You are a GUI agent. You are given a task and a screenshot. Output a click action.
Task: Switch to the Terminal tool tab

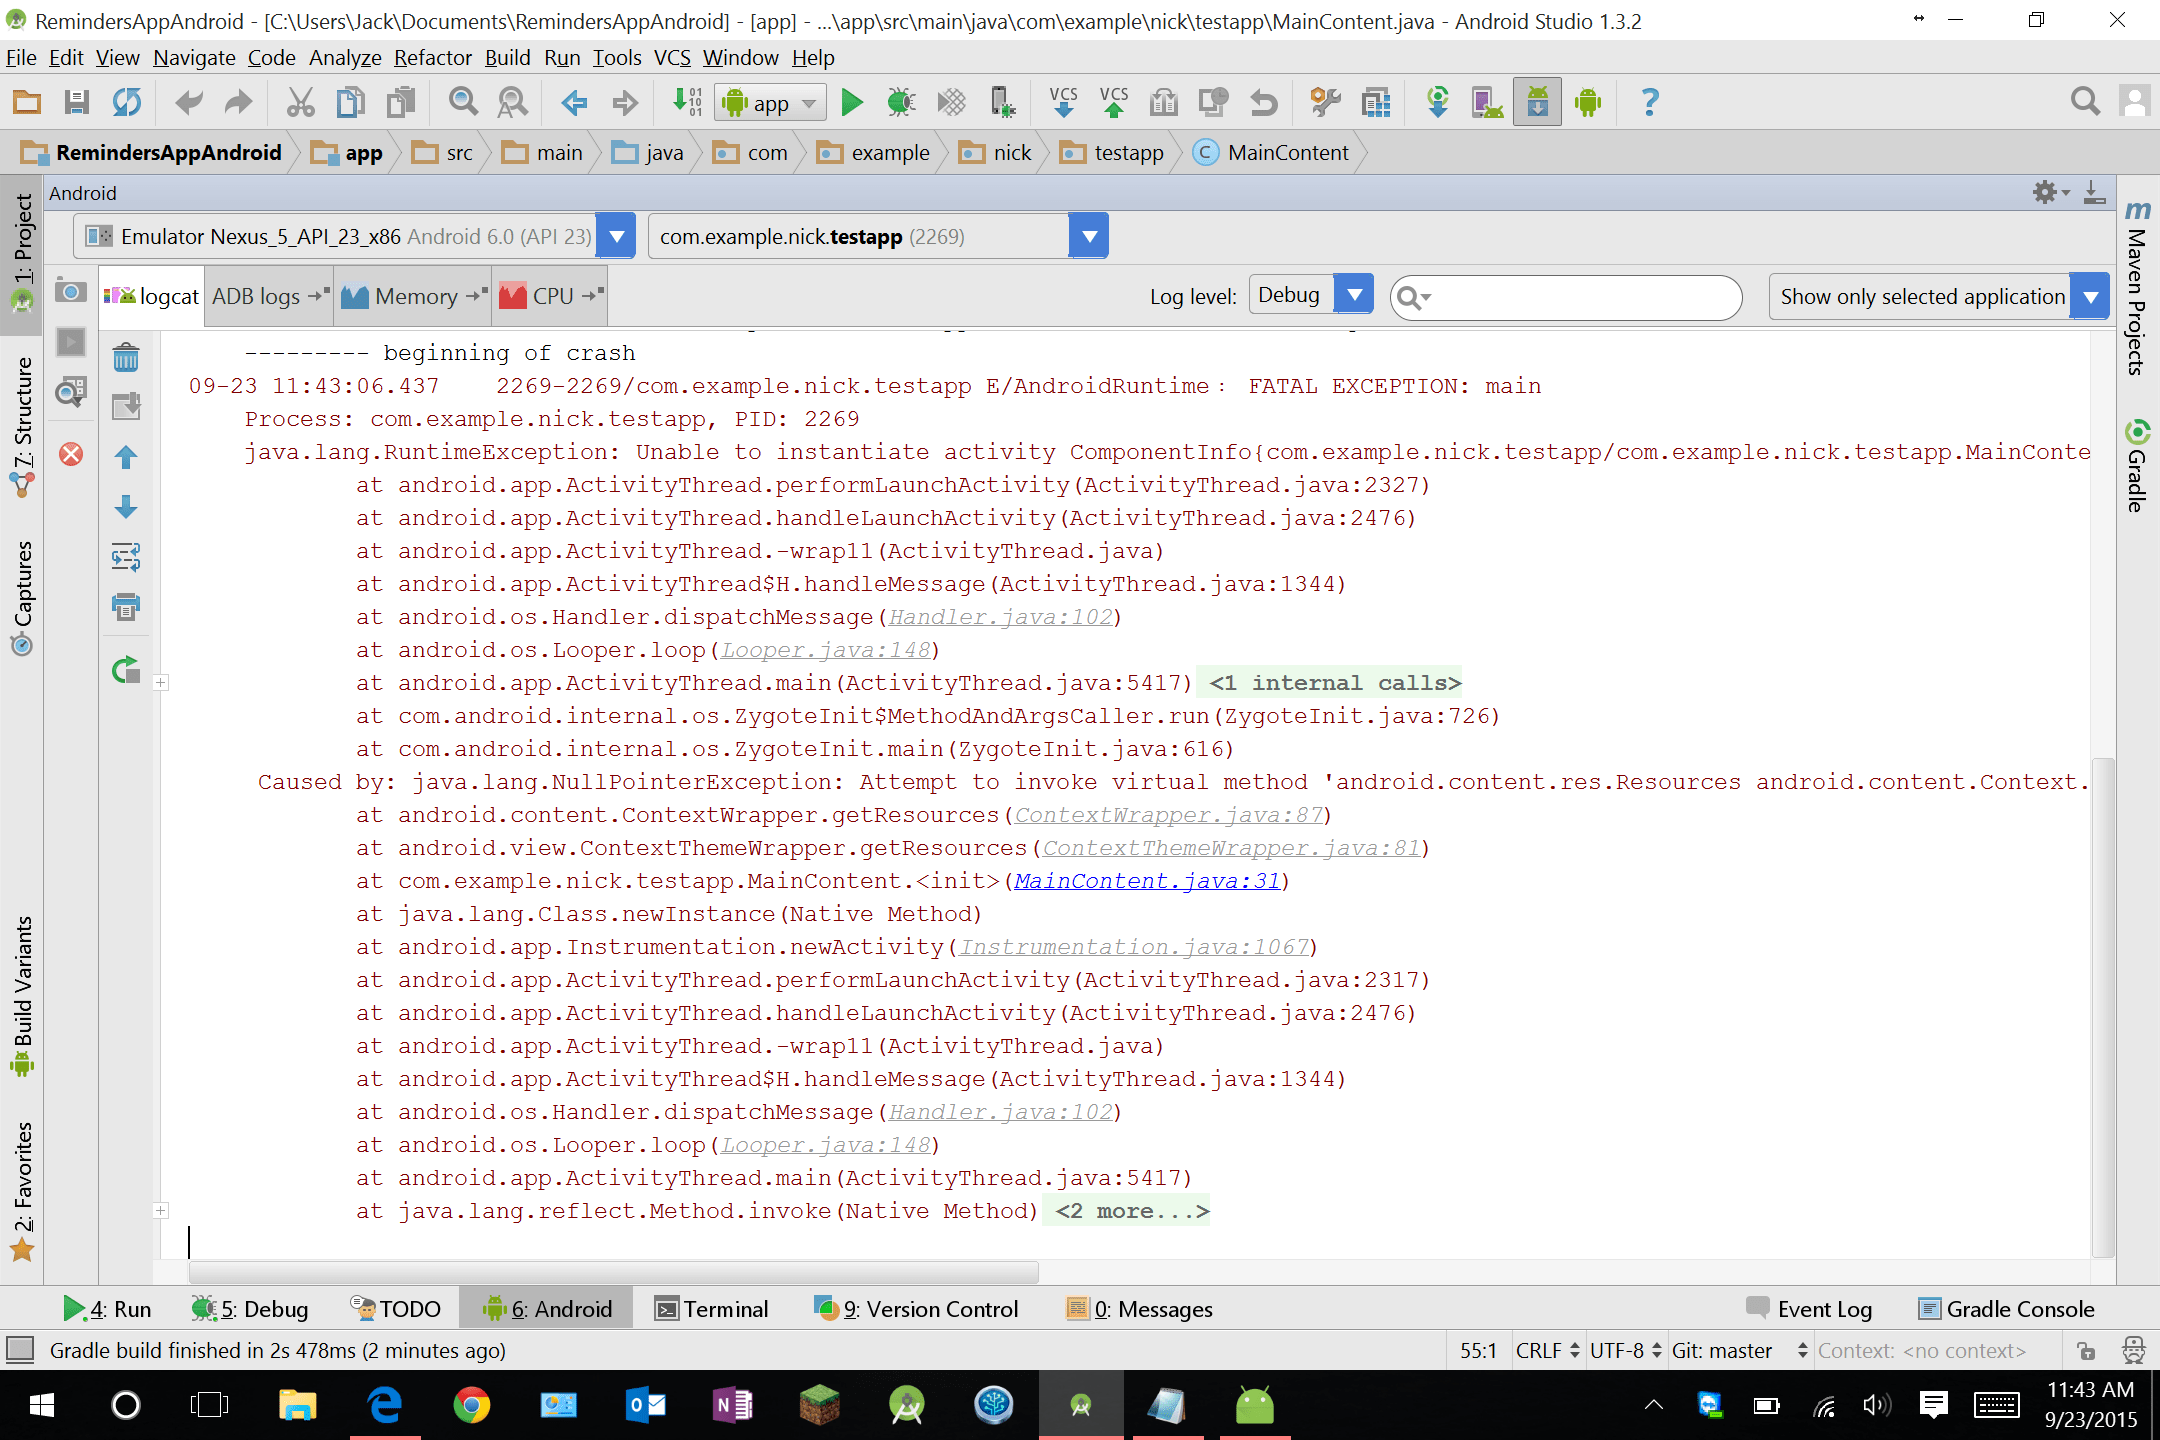pyautogui.click(x=712, y=1309)
